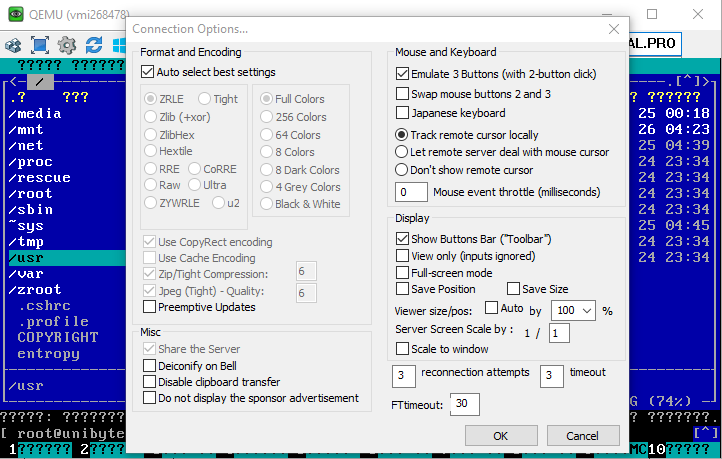Open the viewer size percent dropdown
Image resolution: width=722 pixels, height=459 pixels.
575,311
